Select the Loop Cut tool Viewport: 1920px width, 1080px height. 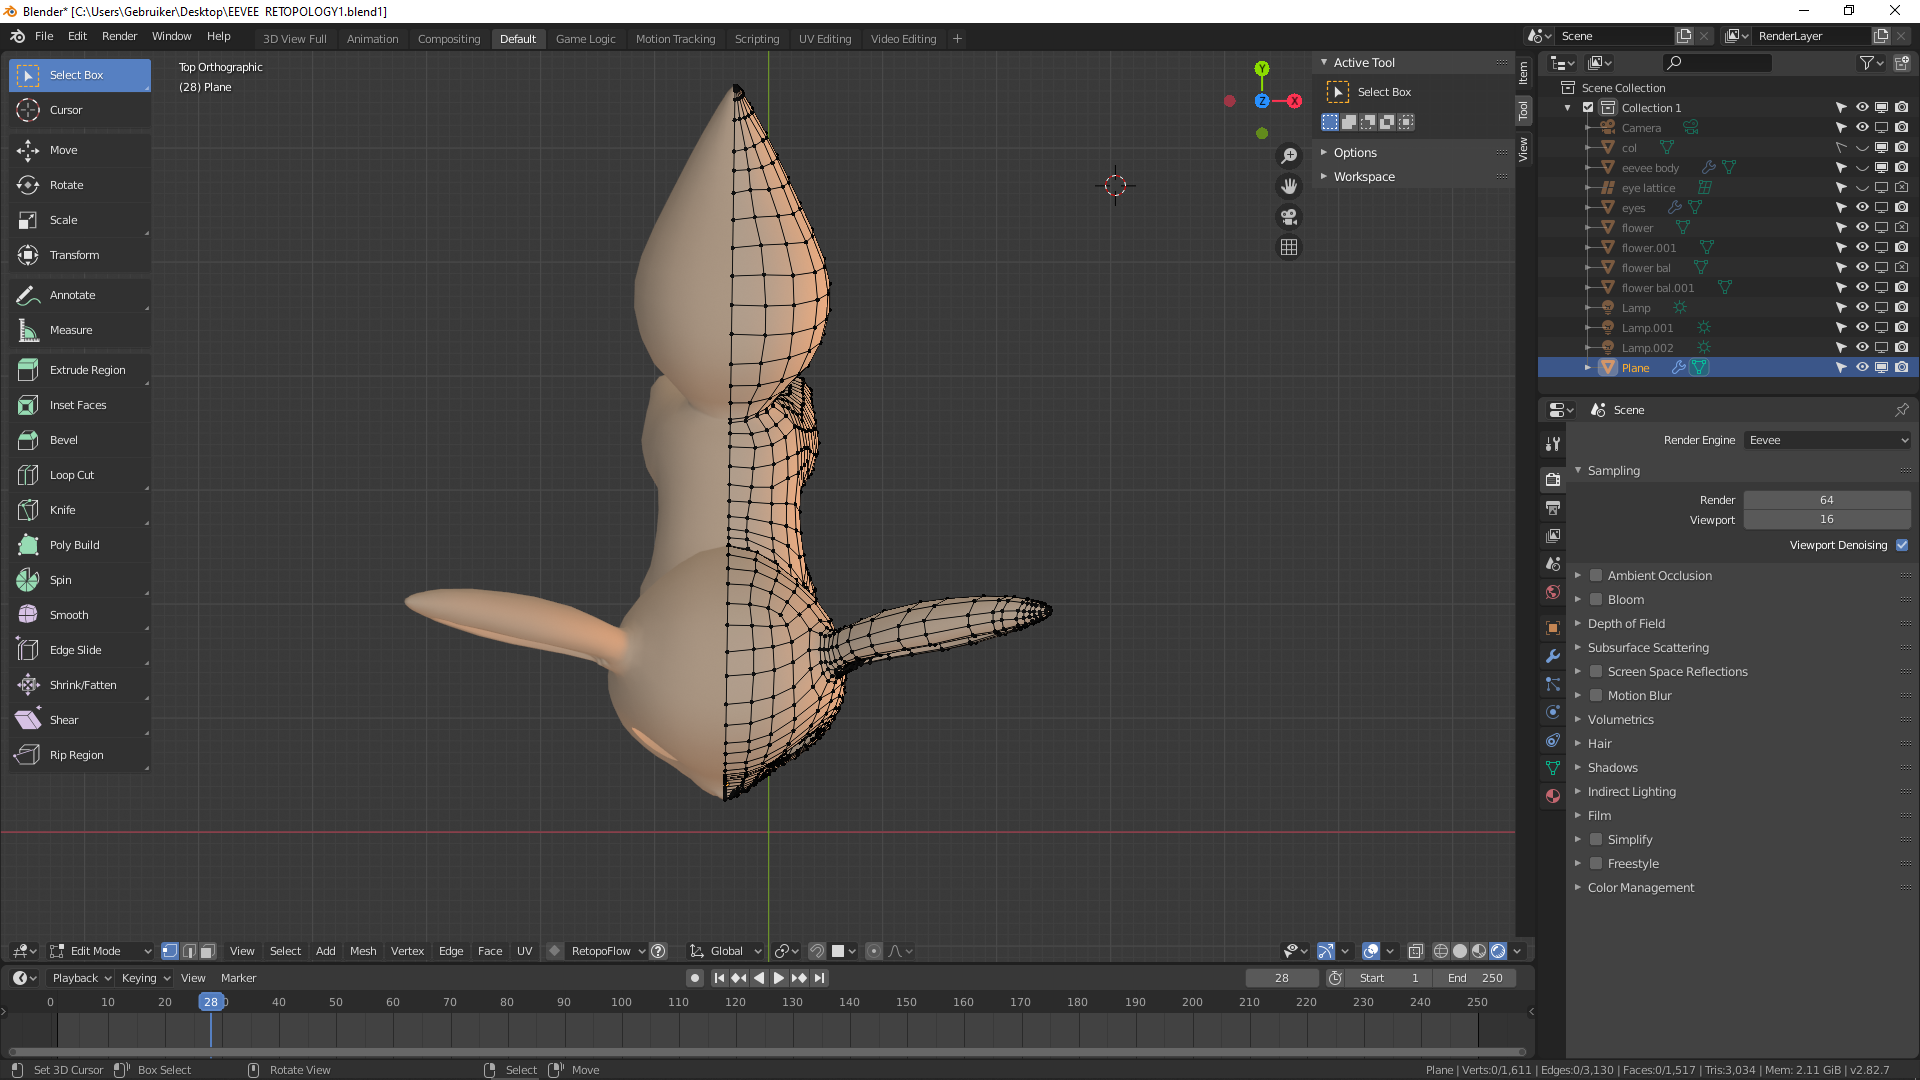[x=71, y=475]
